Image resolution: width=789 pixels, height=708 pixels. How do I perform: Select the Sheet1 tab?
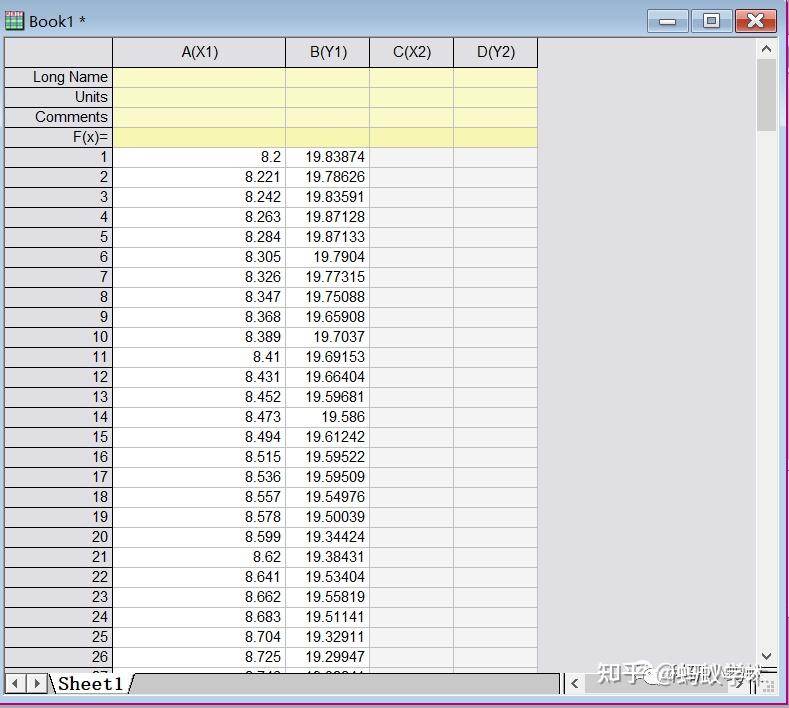pos(90,683)
